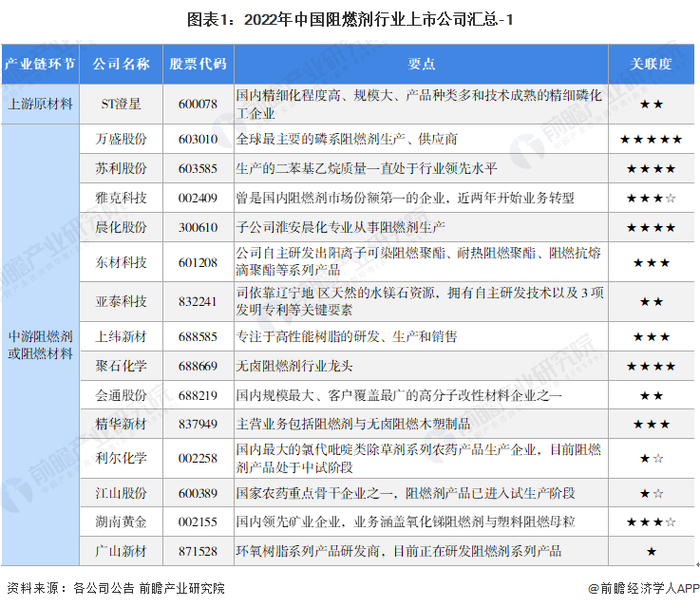Click stock code 601208
The image size is (700, 608).
pyautogui.click(x=198, y=262)
